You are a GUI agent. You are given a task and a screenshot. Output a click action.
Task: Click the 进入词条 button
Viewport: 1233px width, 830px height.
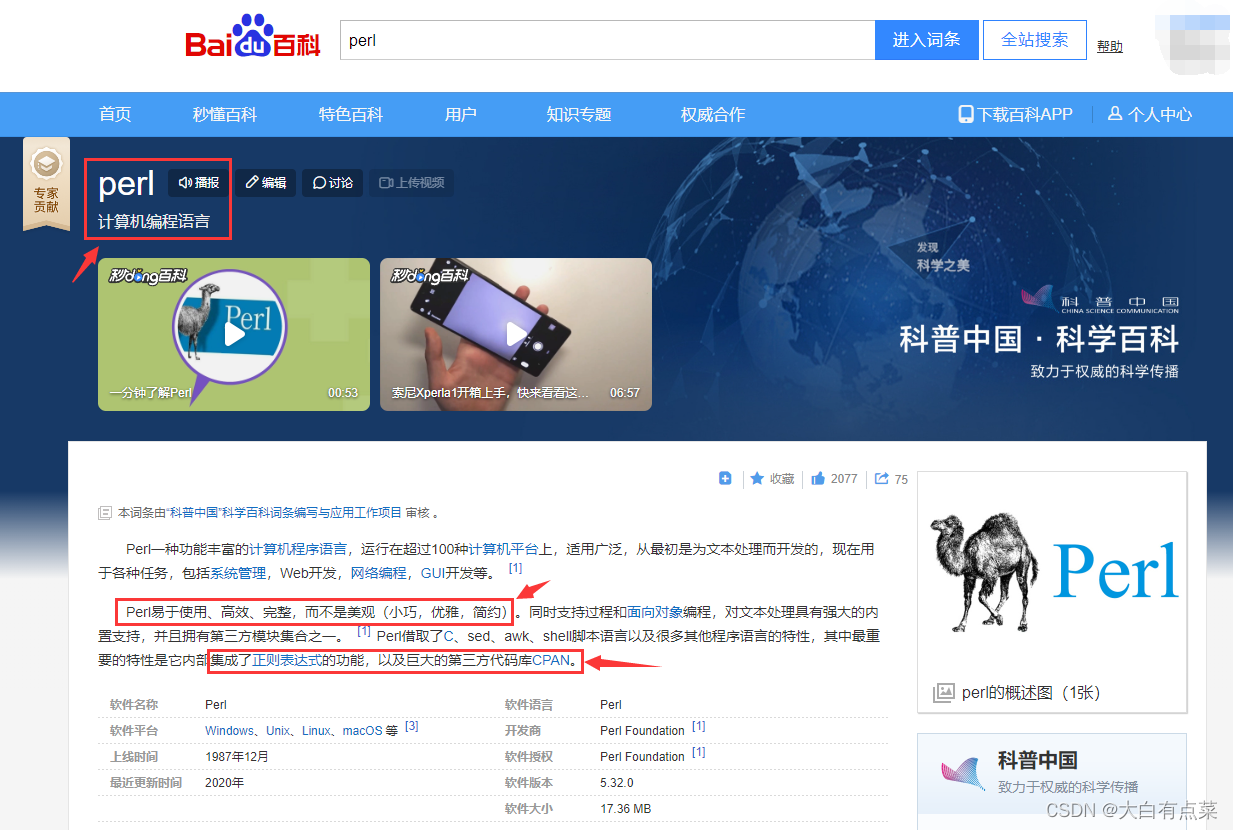(x=926, y=40)
